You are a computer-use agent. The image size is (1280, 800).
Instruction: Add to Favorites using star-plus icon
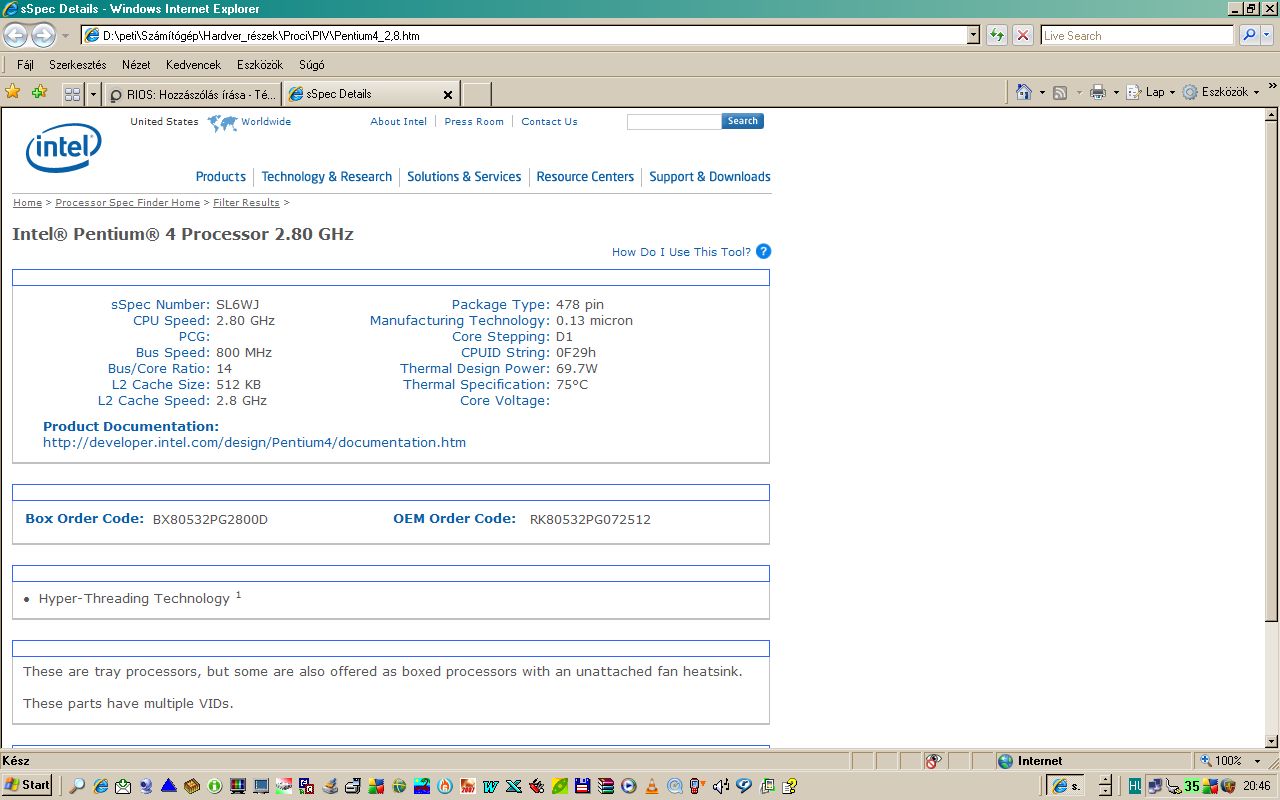tap(39, 93)
